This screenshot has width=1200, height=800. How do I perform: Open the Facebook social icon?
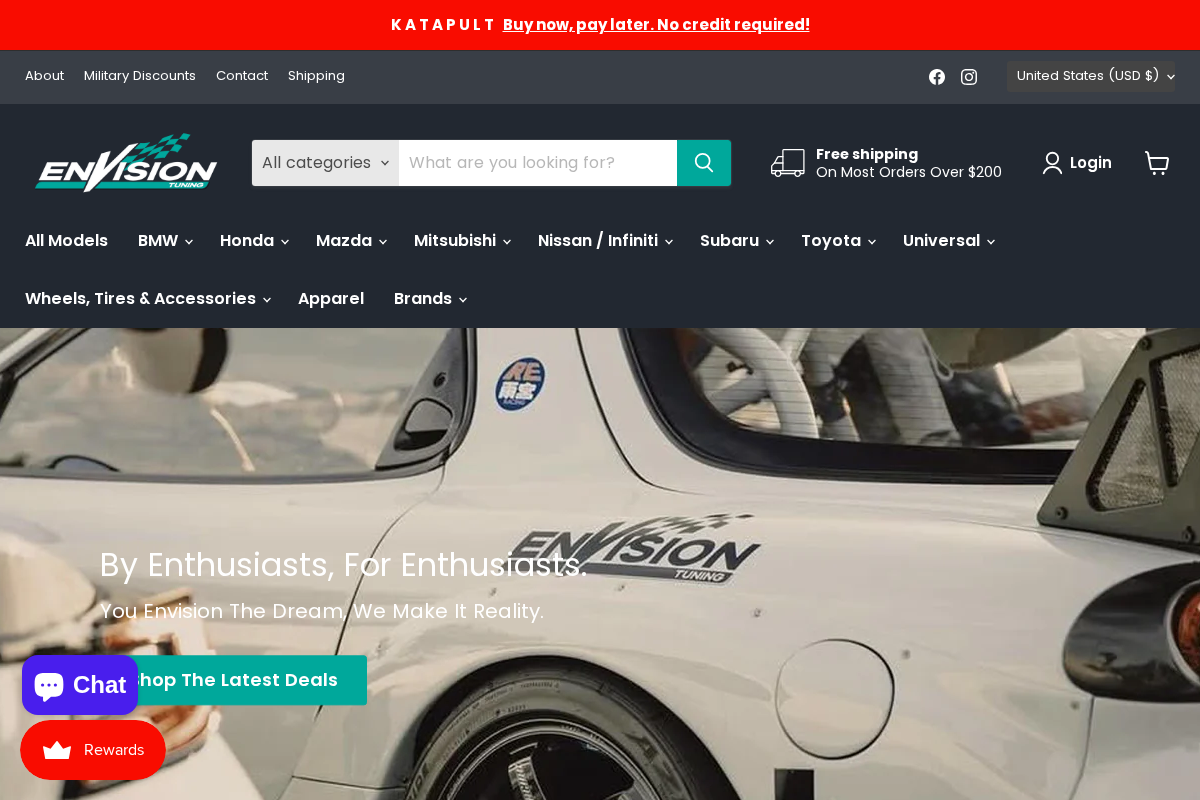[x=936, y=76]
